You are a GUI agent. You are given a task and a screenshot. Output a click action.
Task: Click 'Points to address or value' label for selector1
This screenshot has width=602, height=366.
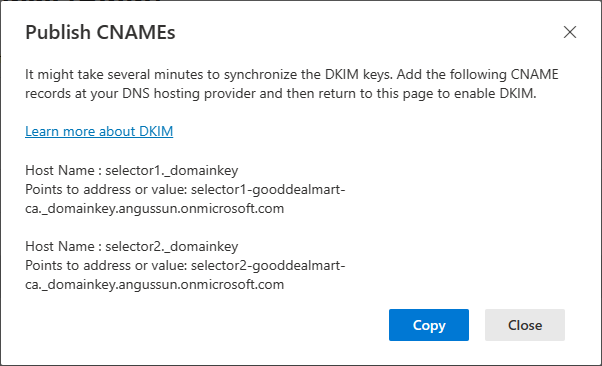[106, 189]
